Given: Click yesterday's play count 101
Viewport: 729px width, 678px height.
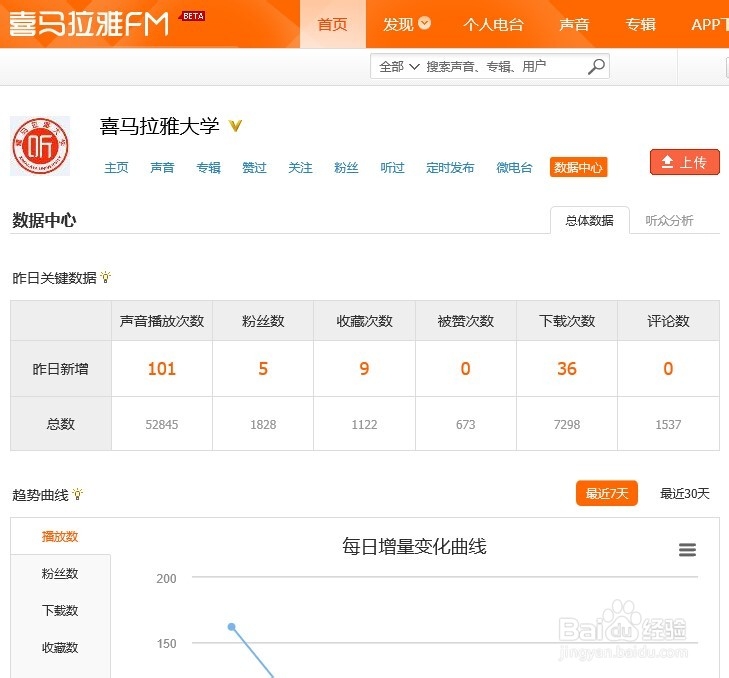Looking at the screenshot, I should (x=162, y=369).
